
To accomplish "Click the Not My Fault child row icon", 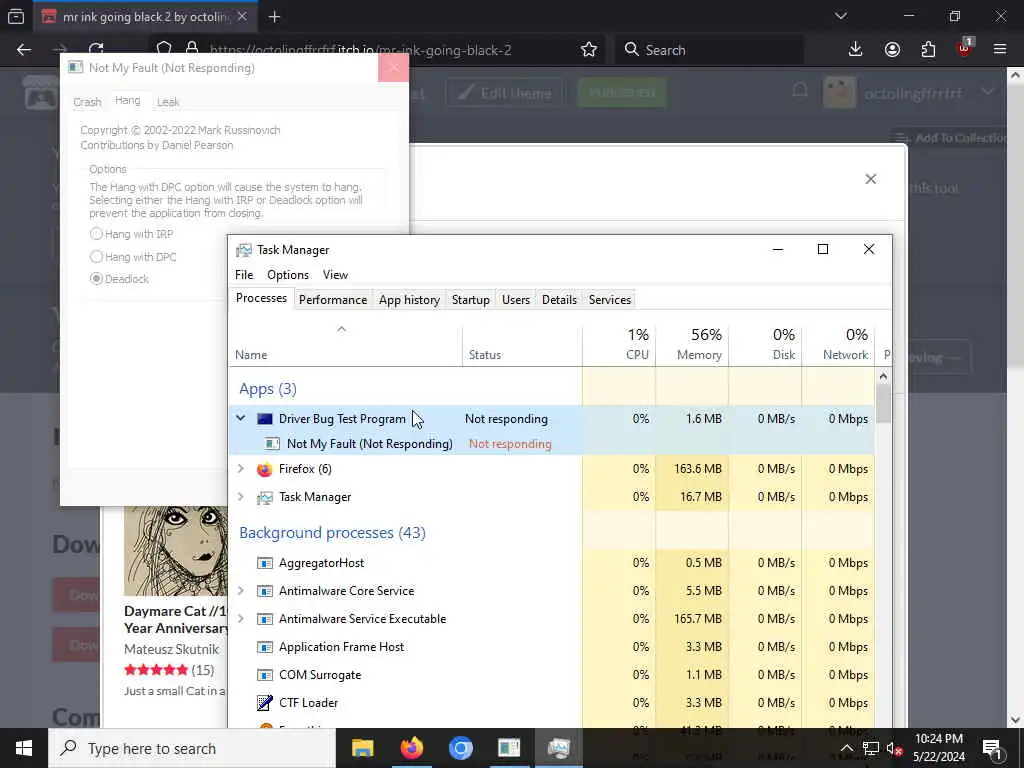I will pyautogui.click(x=272, y=443).
